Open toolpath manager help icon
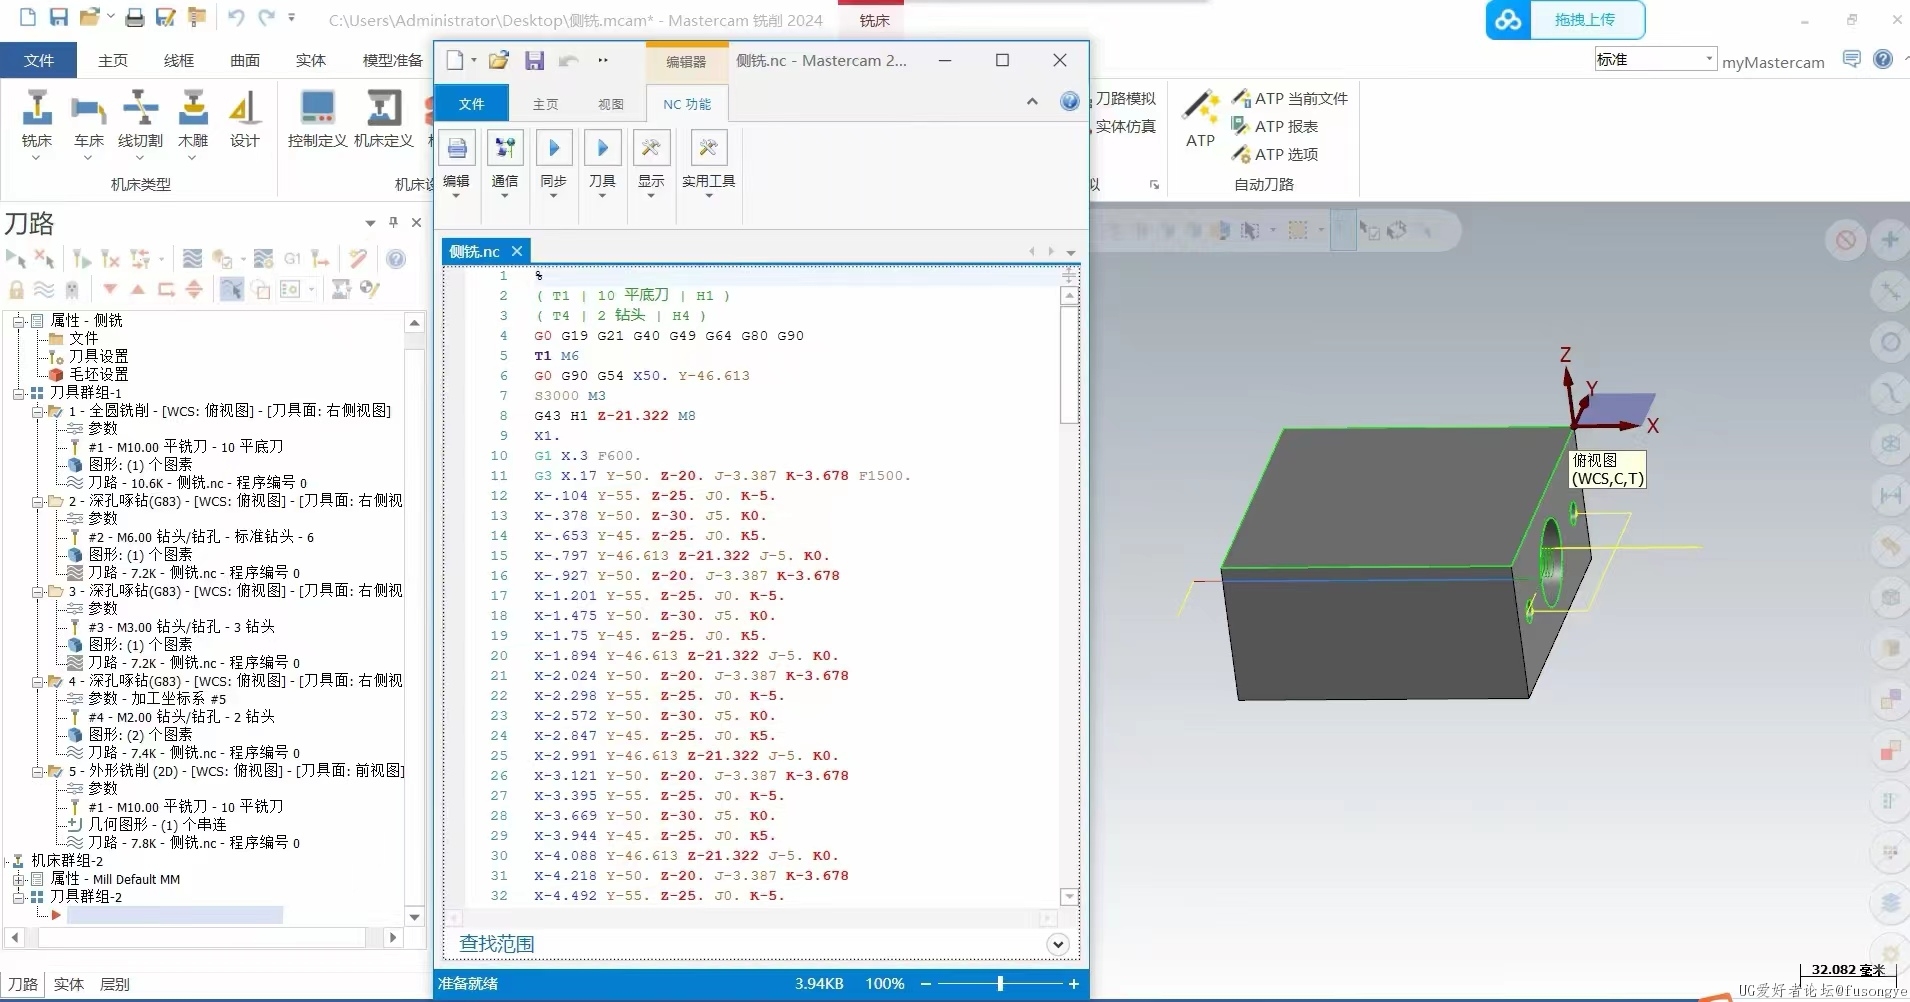This screenshot has height=1002, width=1910. coord(396,259)
